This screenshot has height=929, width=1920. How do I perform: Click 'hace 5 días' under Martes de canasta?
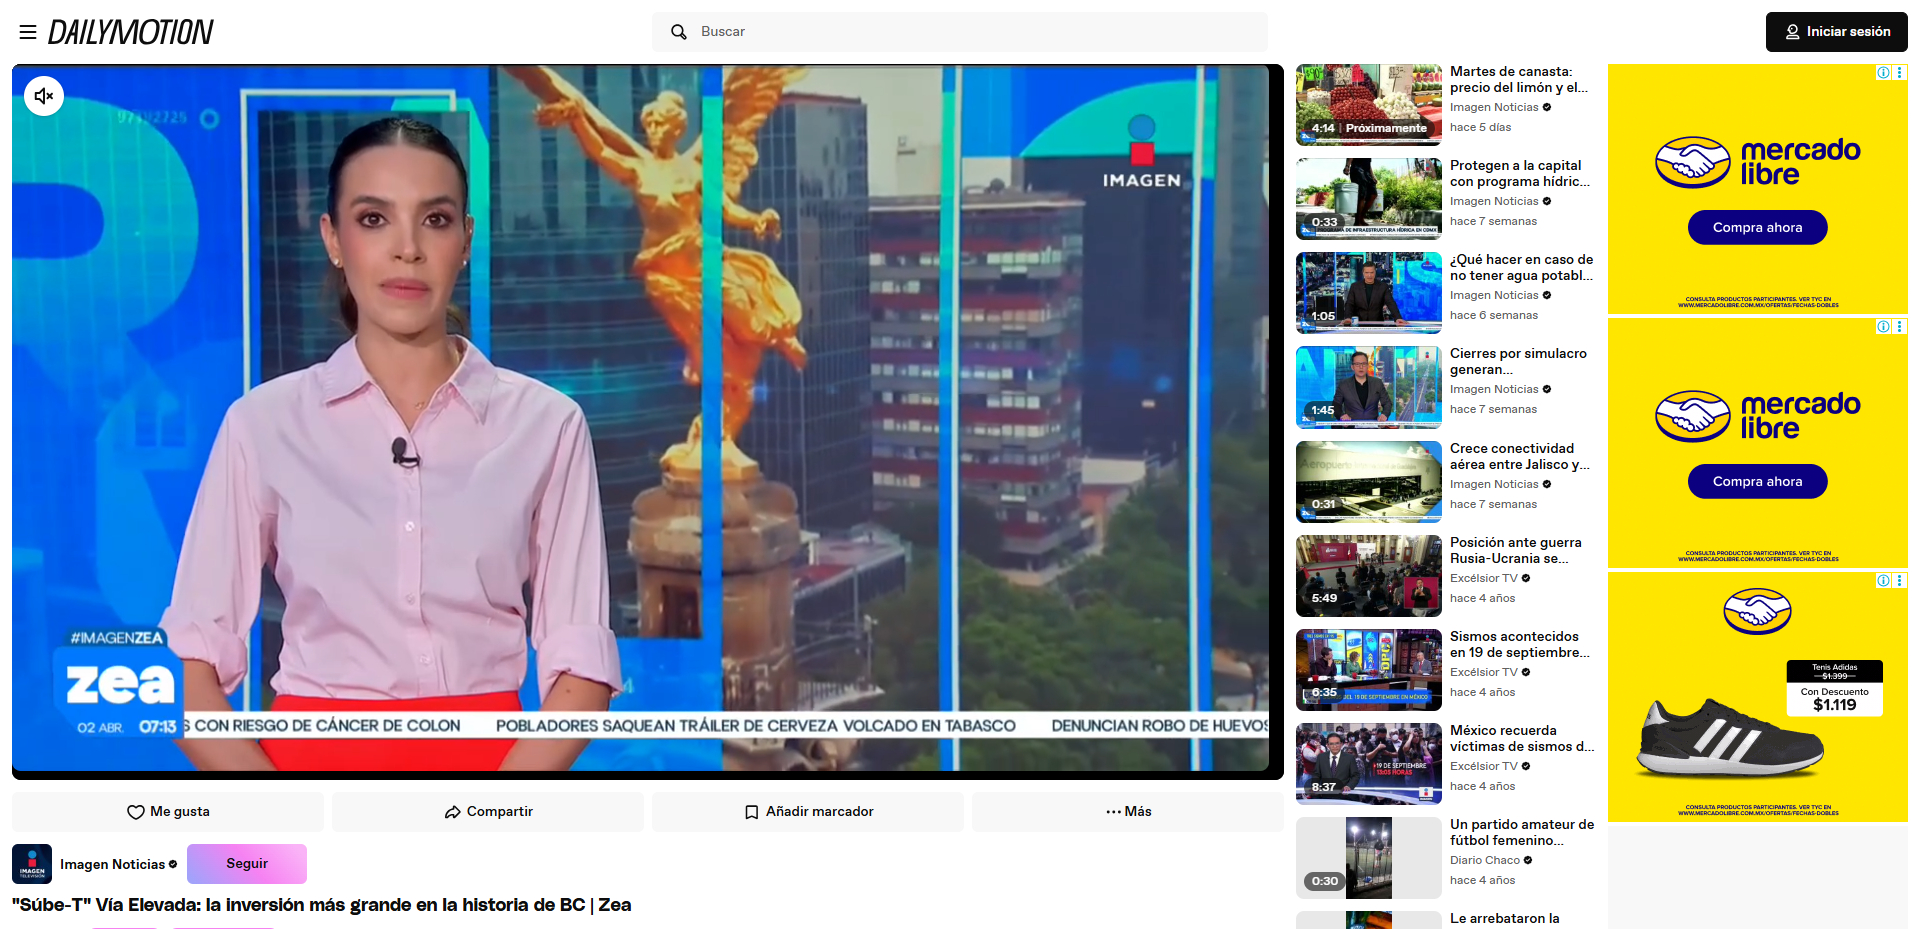click(1481, 128)
